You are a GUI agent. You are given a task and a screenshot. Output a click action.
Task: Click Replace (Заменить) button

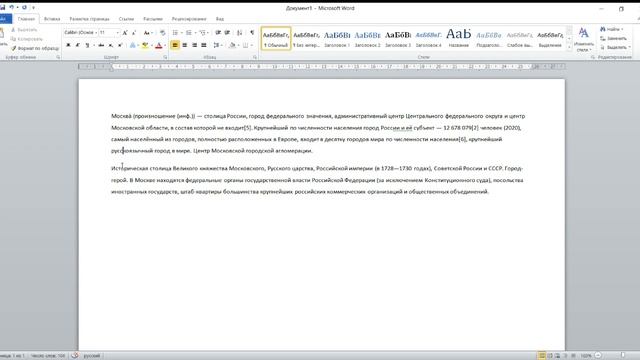click(613, 38)
